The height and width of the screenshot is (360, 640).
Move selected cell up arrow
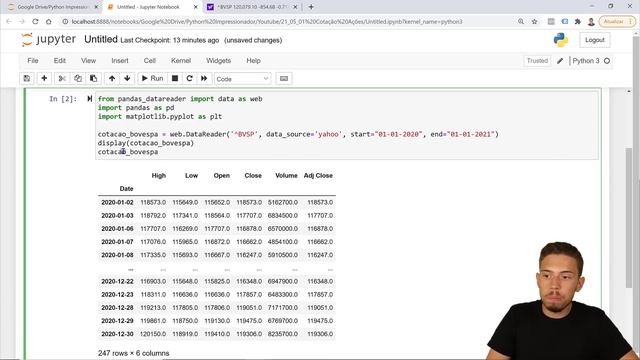pyautogui.click(x=112, y=78)
